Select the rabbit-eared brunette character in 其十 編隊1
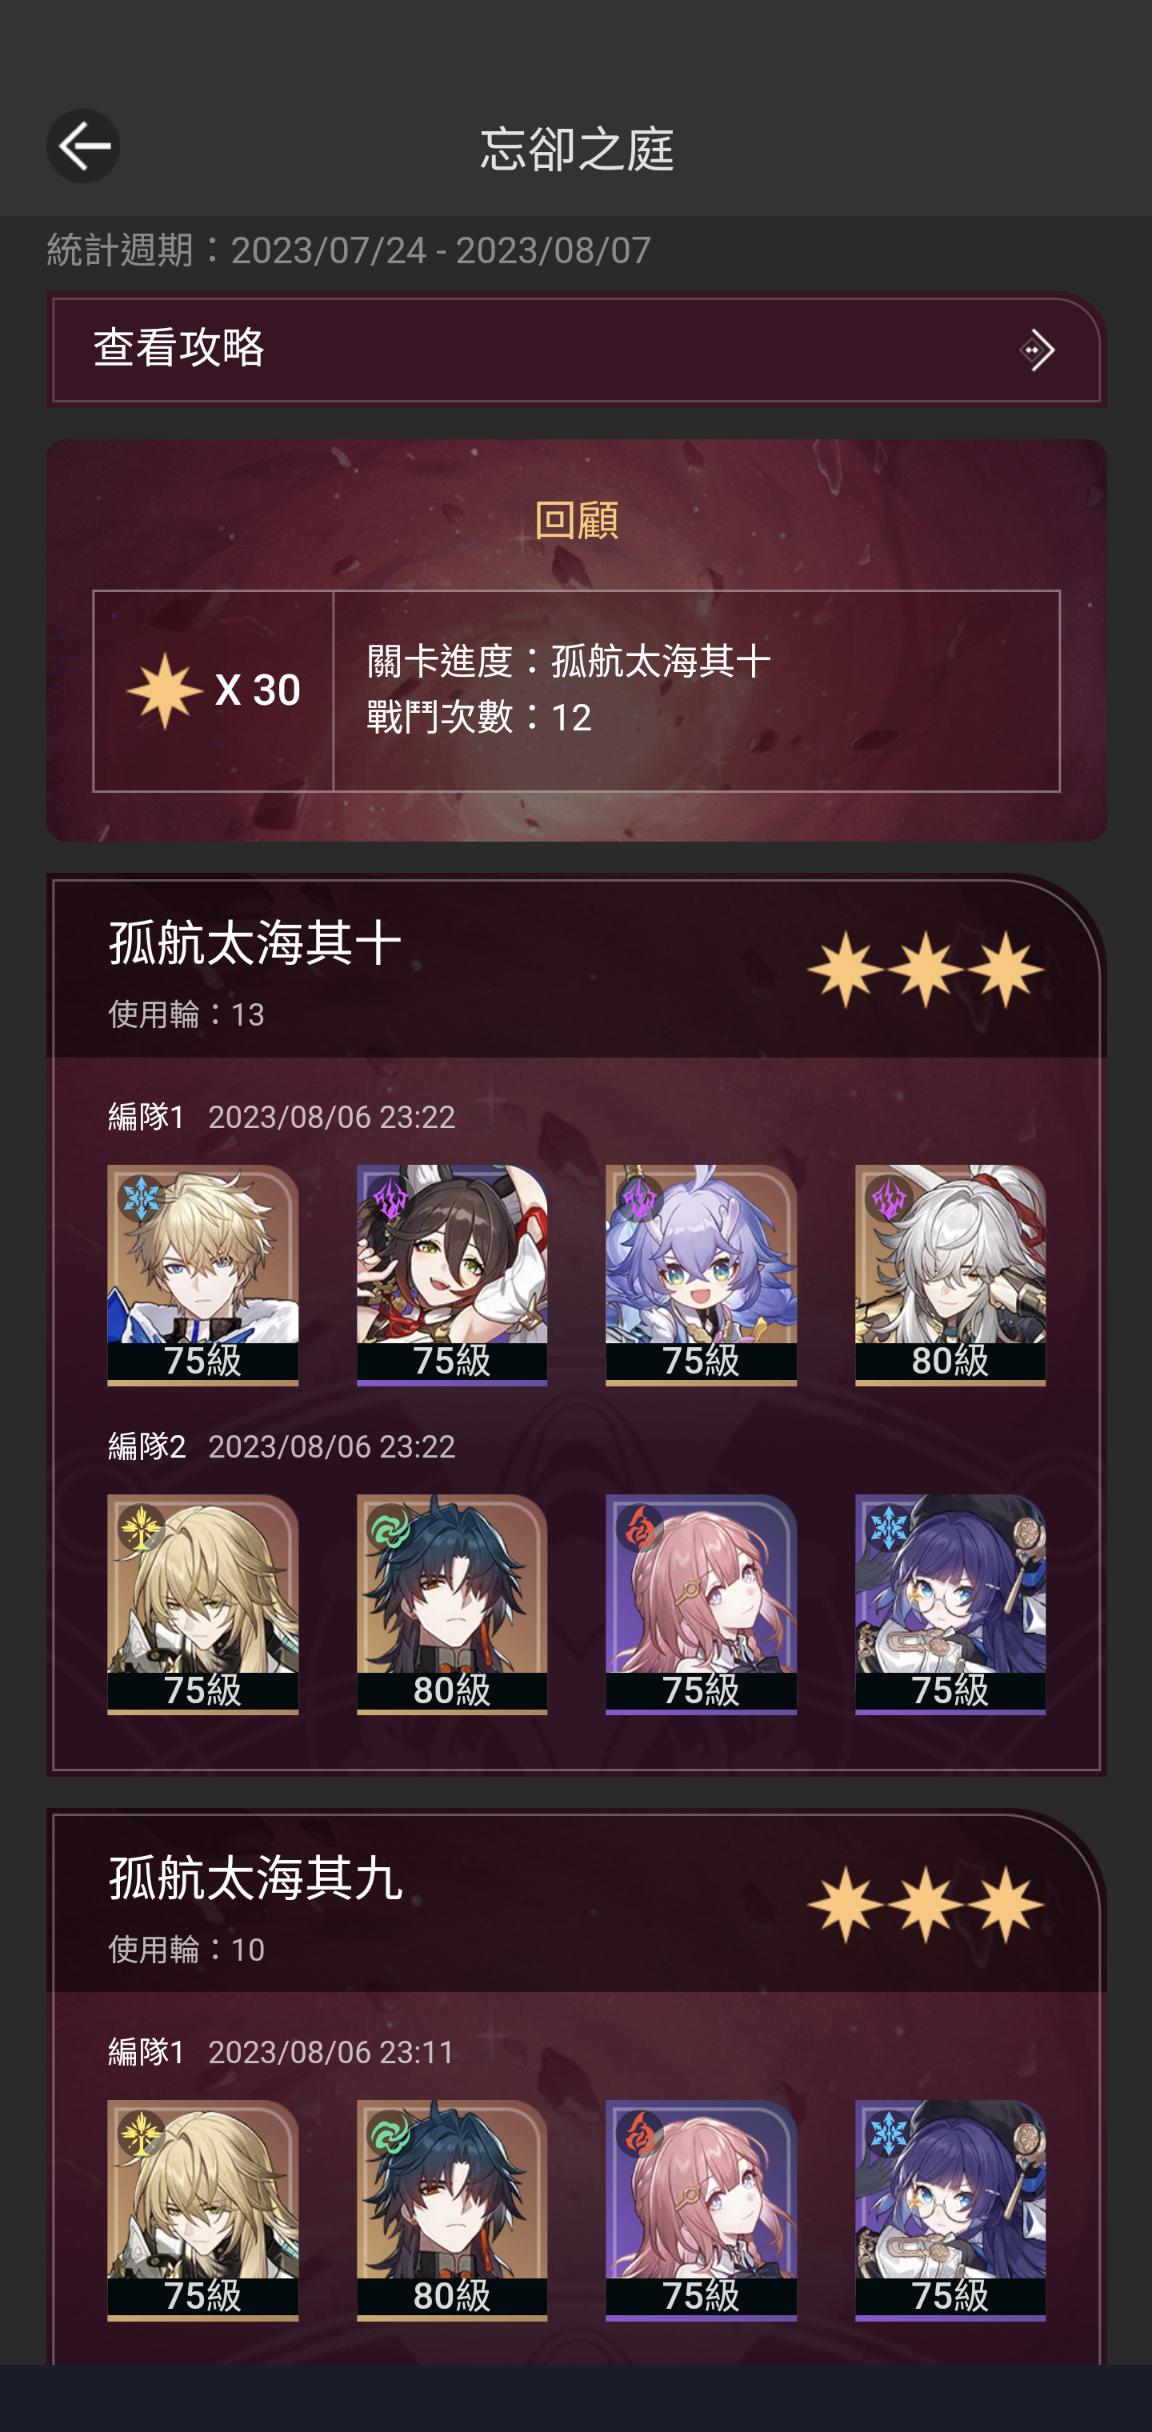1152x2432 pixels. point(452,1275)
